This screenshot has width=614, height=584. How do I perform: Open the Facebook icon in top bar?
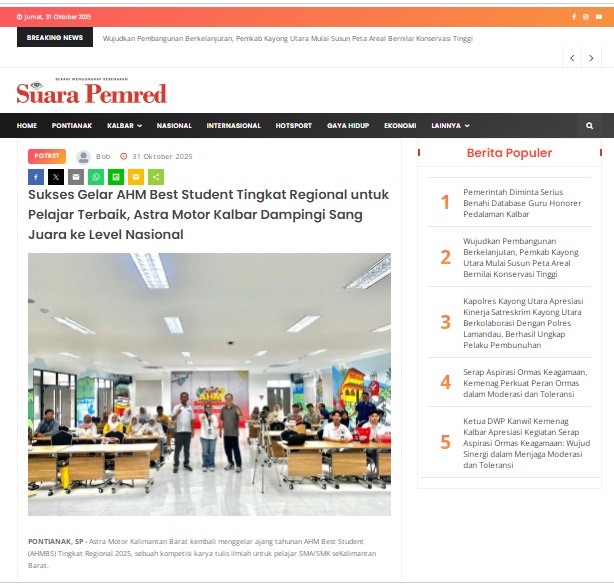tap(574, 17)
